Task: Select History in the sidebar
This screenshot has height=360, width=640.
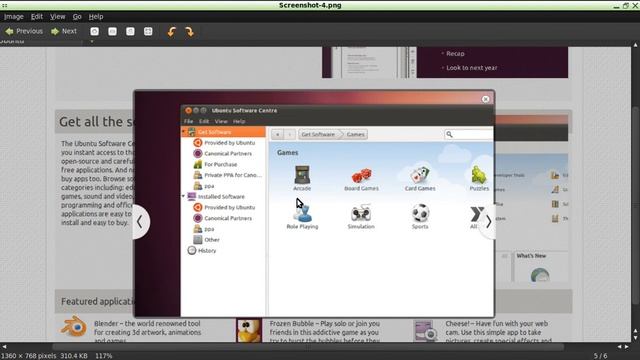Action: coord(202,250)
